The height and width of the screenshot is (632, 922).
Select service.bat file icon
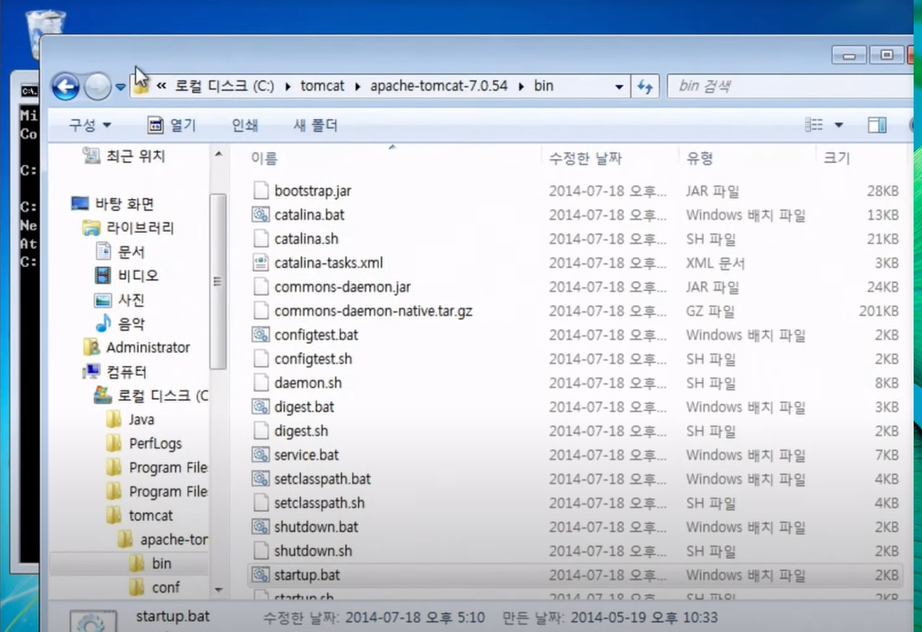tap(260, 455)
